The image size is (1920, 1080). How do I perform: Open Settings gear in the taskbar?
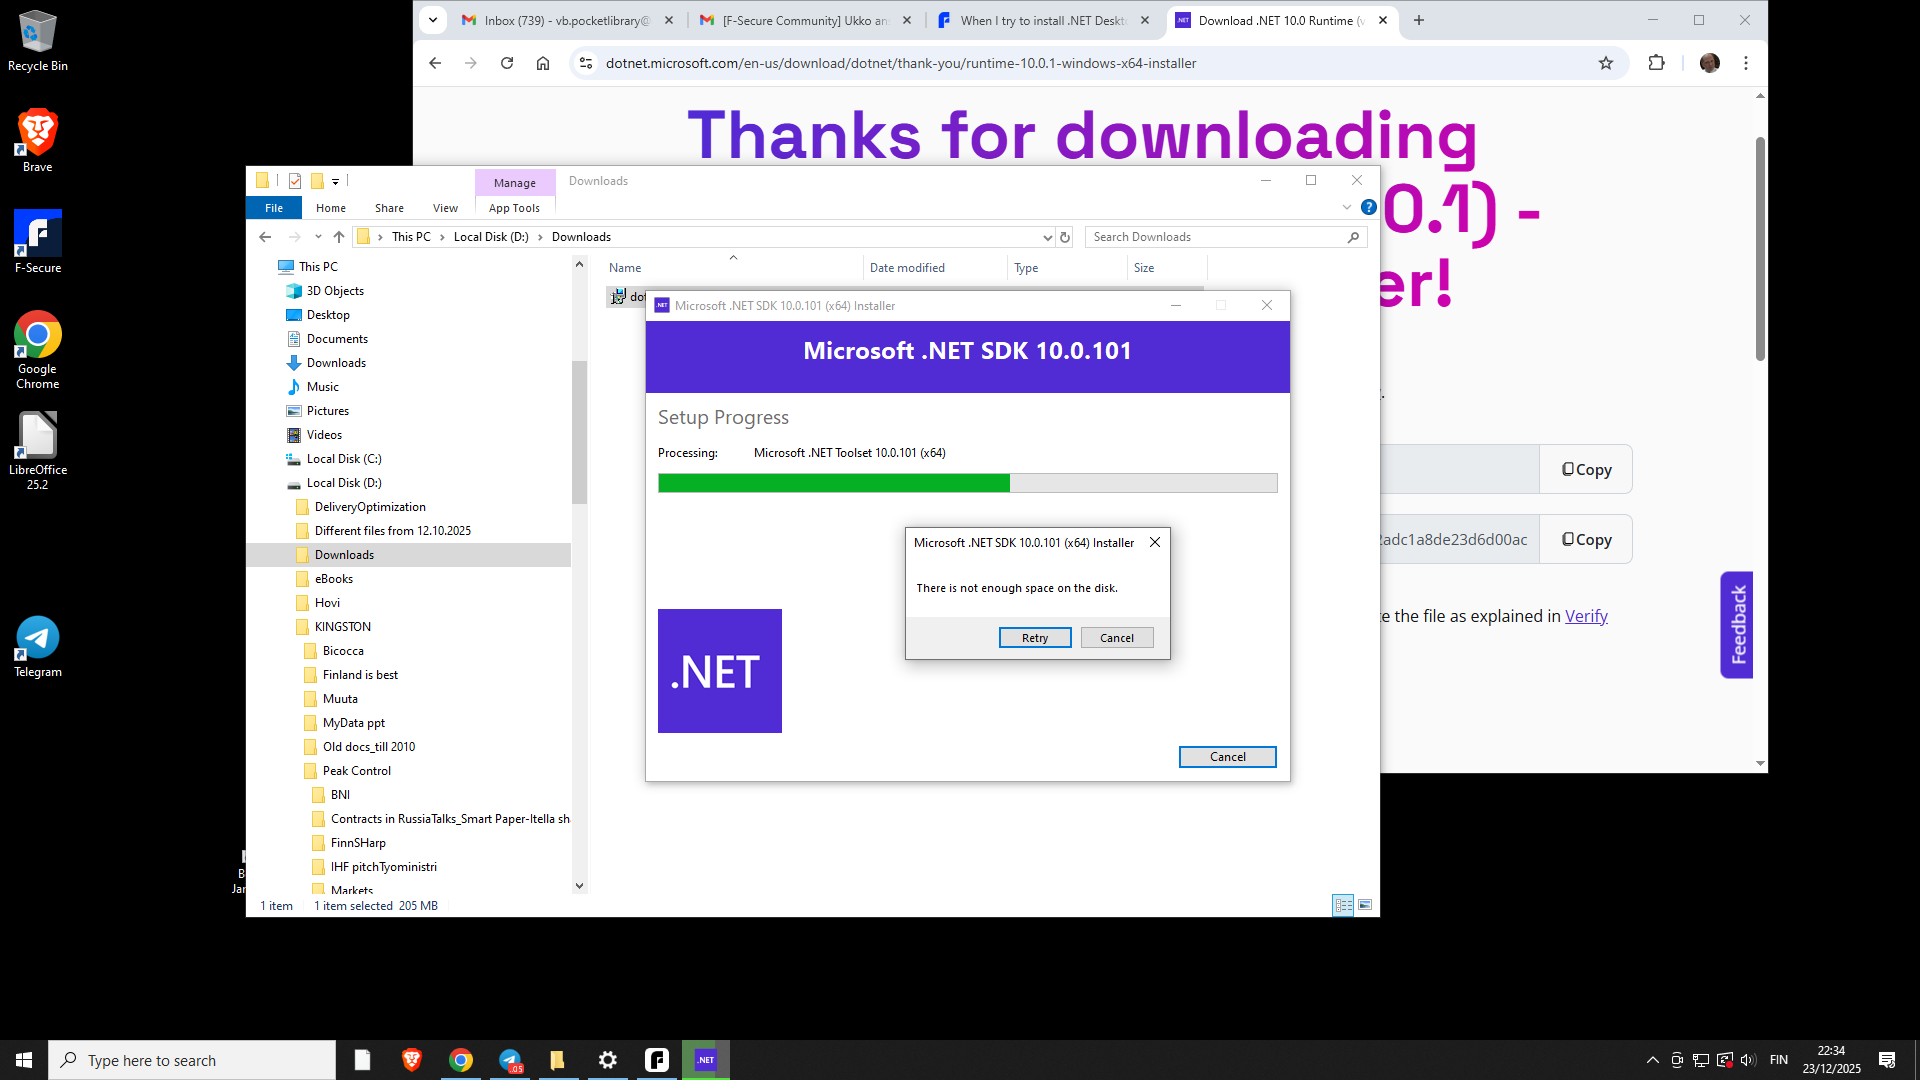[x=608, y=1060]
